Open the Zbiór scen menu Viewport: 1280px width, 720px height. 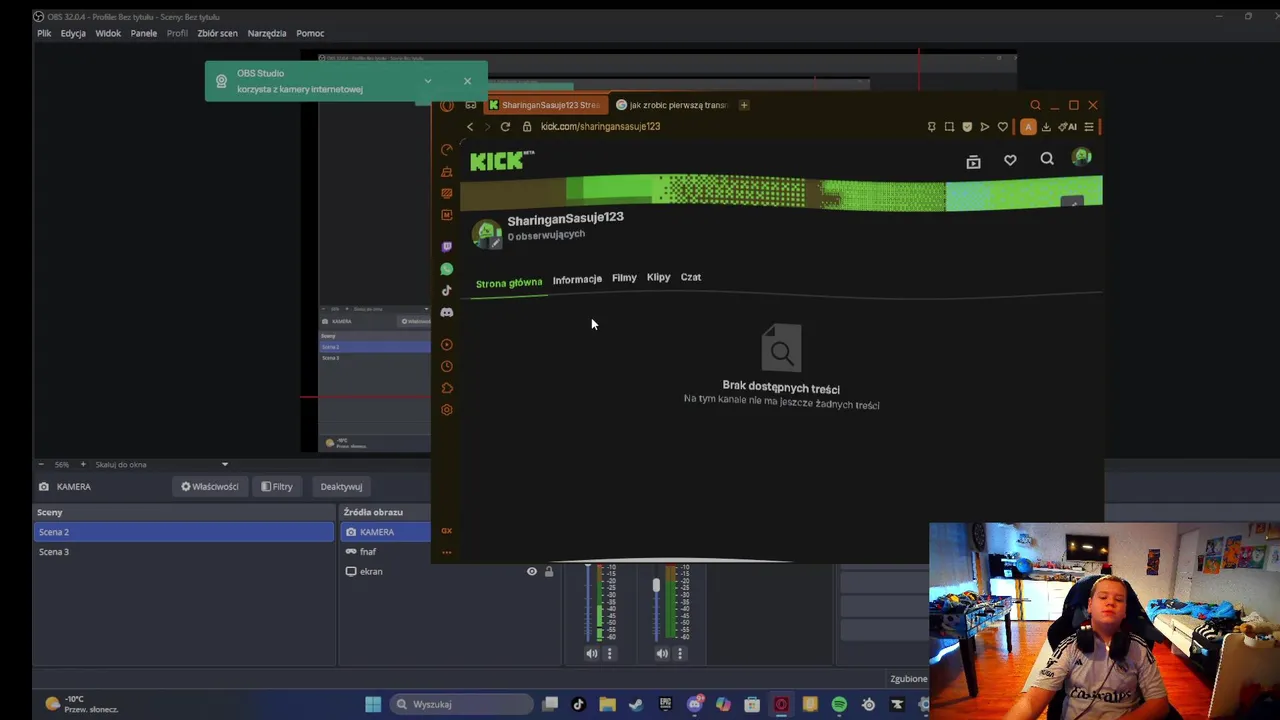tap(217, 33)
